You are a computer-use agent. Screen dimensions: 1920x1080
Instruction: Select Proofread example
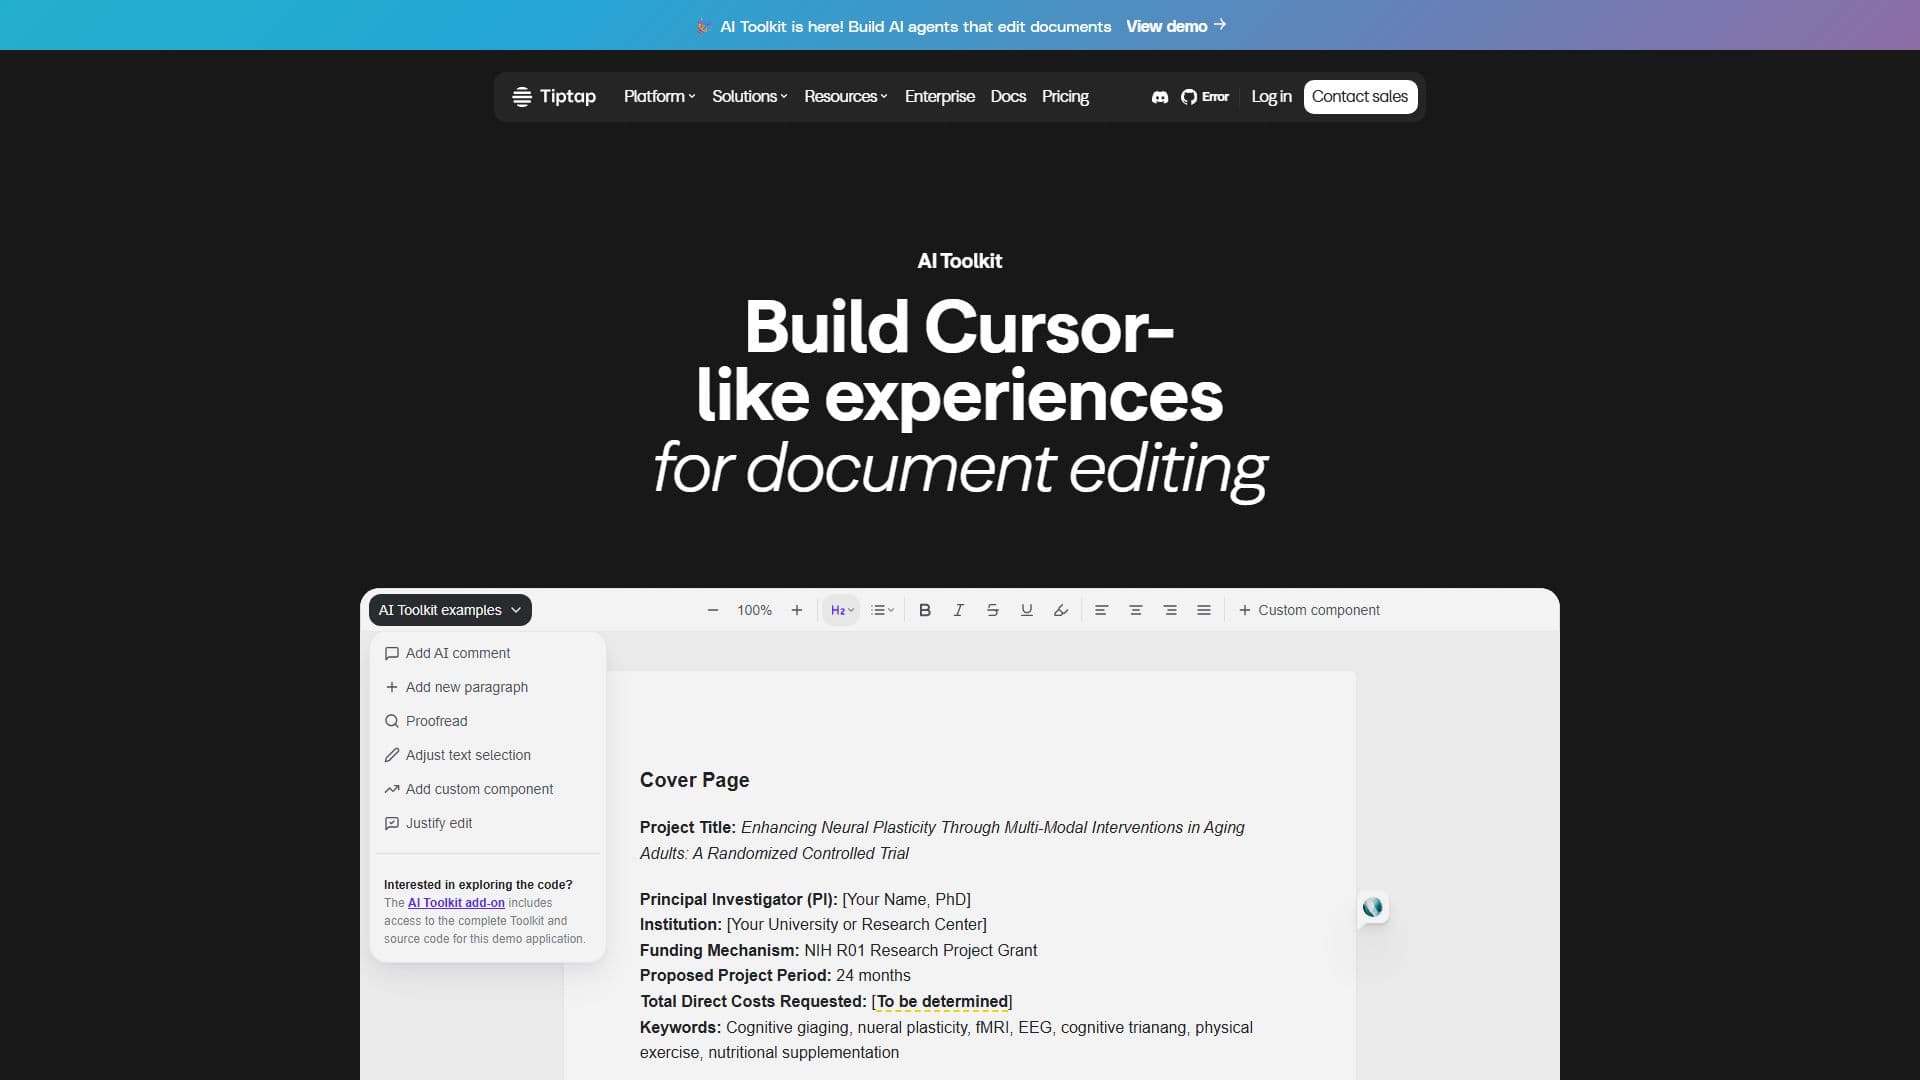pos(487,721)
